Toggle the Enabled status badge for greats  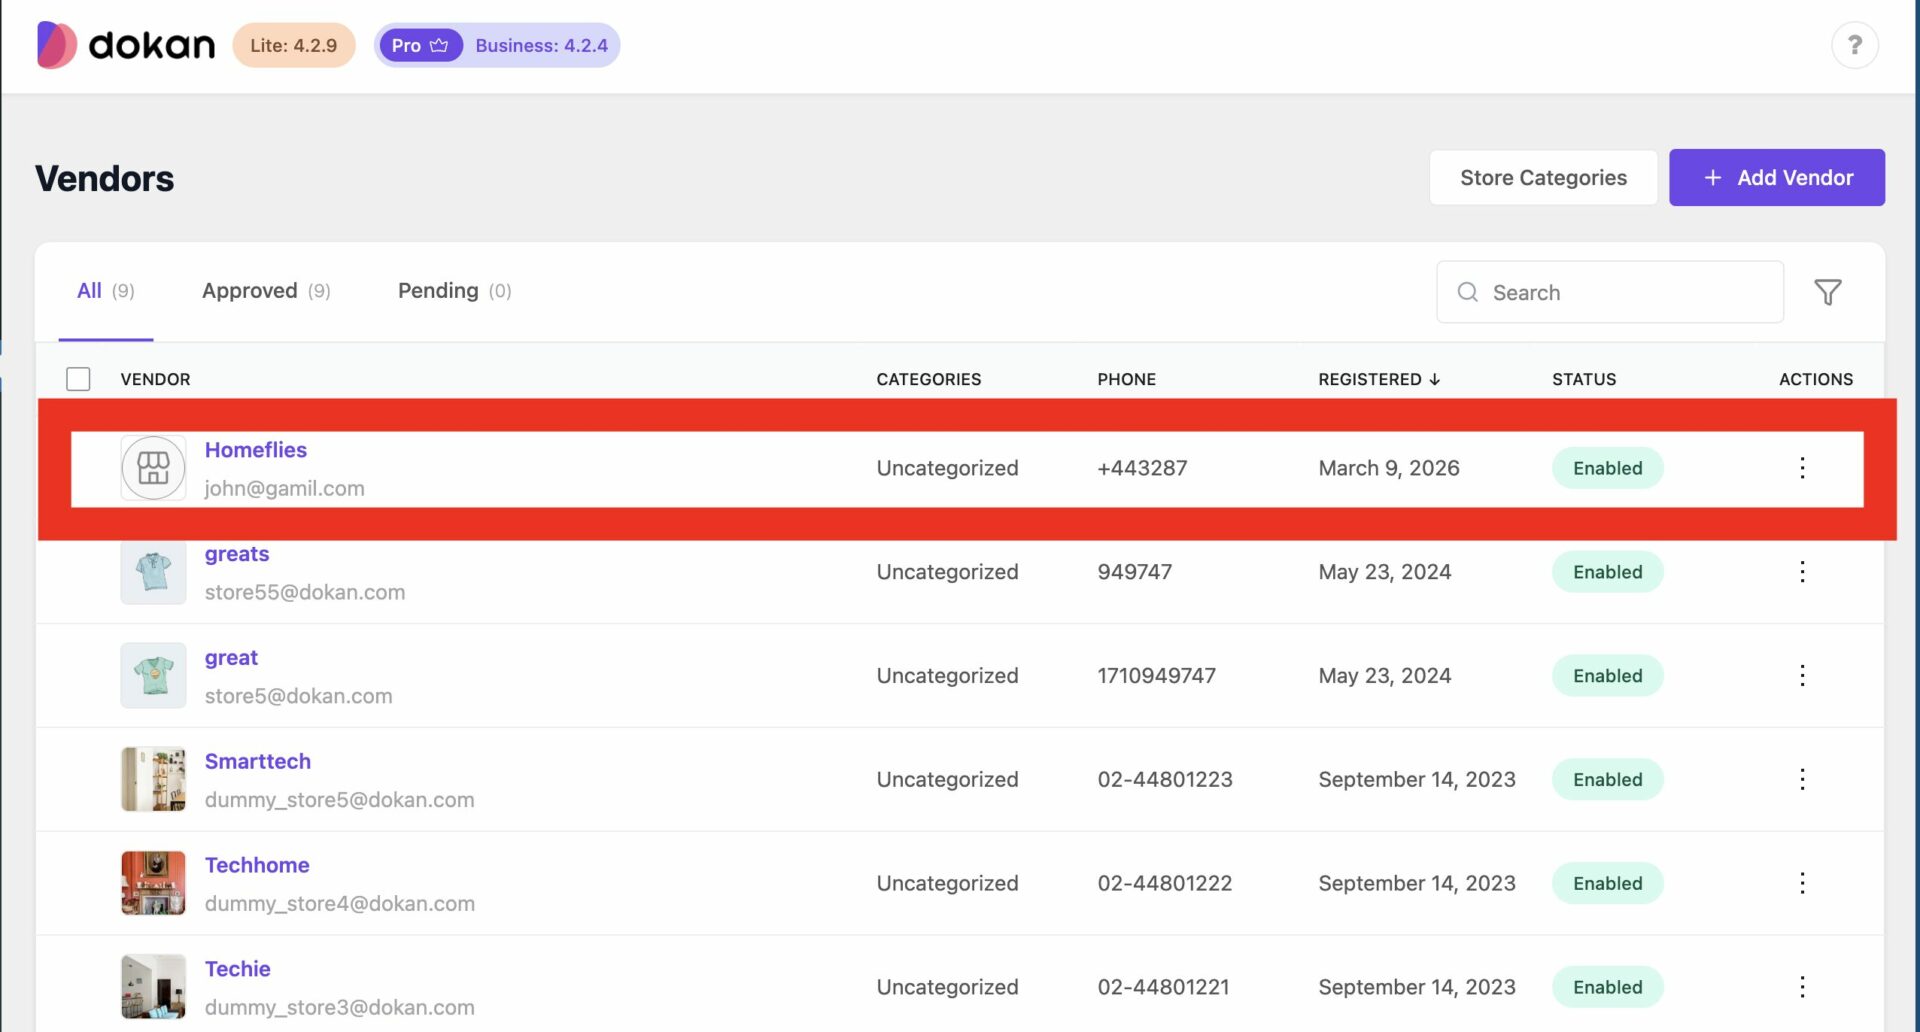click(1606, 571)
